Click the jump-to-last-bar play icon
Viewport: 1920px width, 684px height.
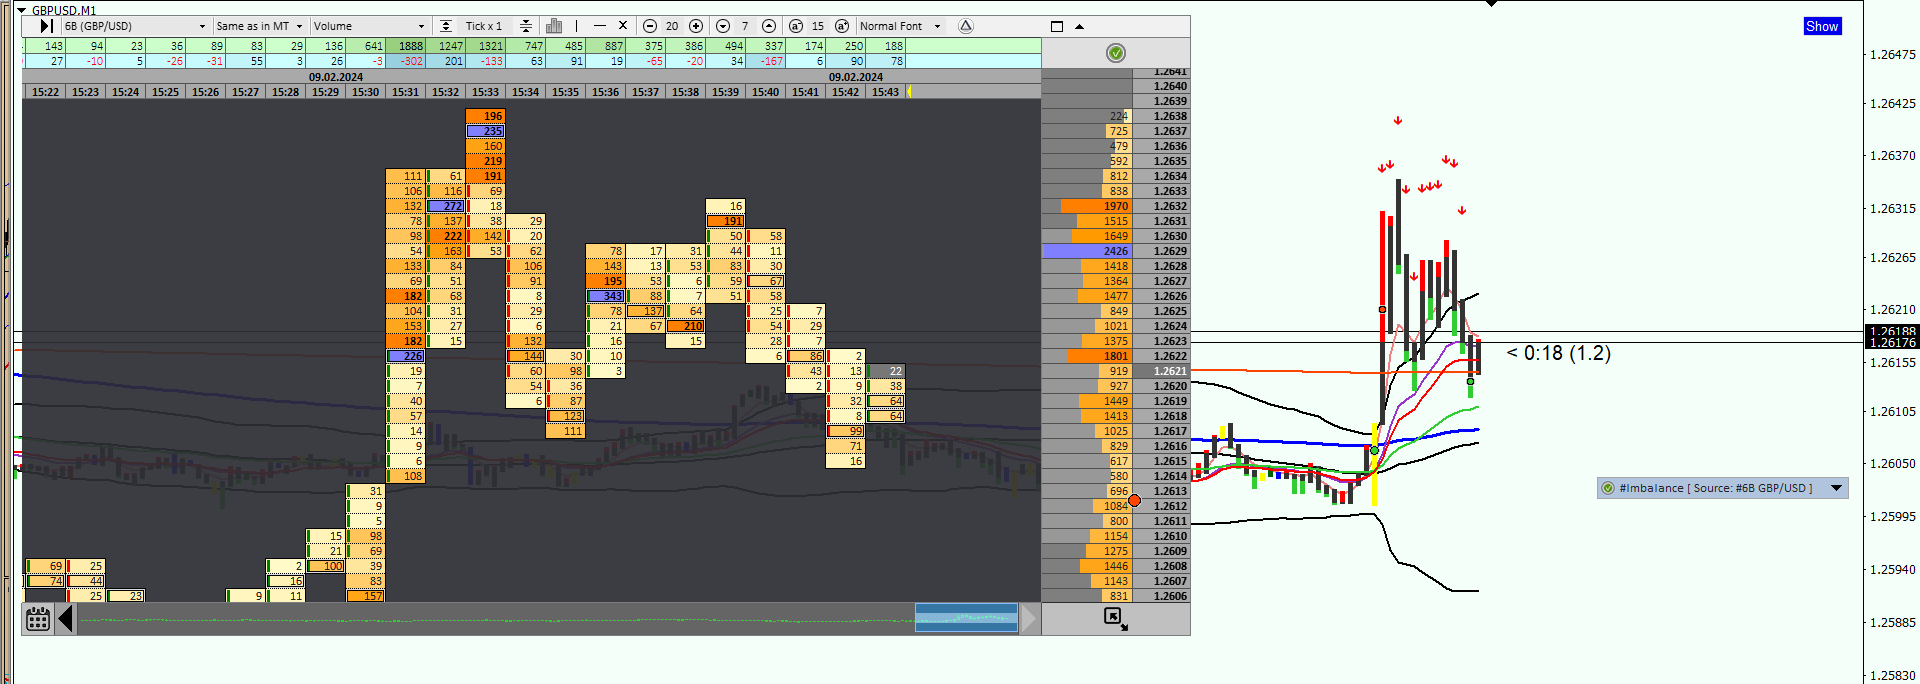pyautogui.click(x=45, y=26)
